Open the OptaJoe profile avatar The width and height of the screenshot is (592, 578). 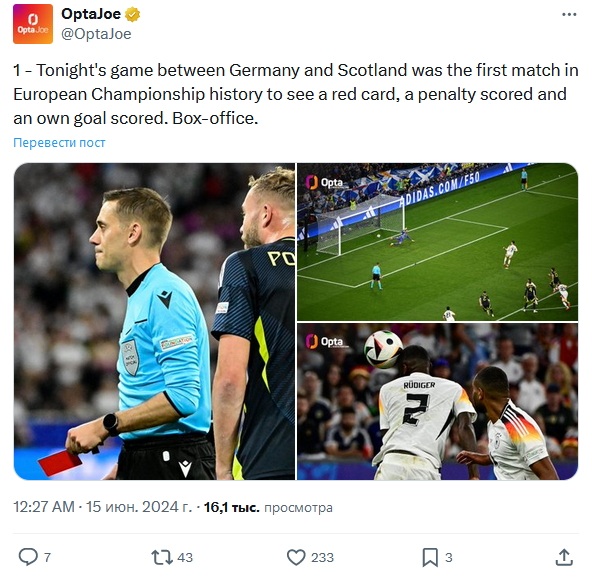click(x=33, y=24)
